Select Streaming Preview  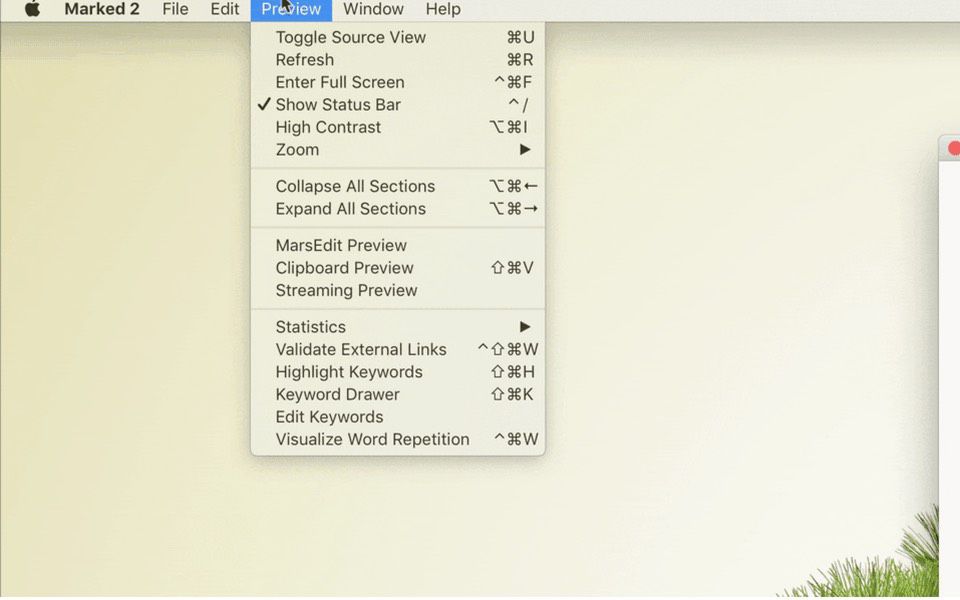pyautogui.click(x=398, y=290)
